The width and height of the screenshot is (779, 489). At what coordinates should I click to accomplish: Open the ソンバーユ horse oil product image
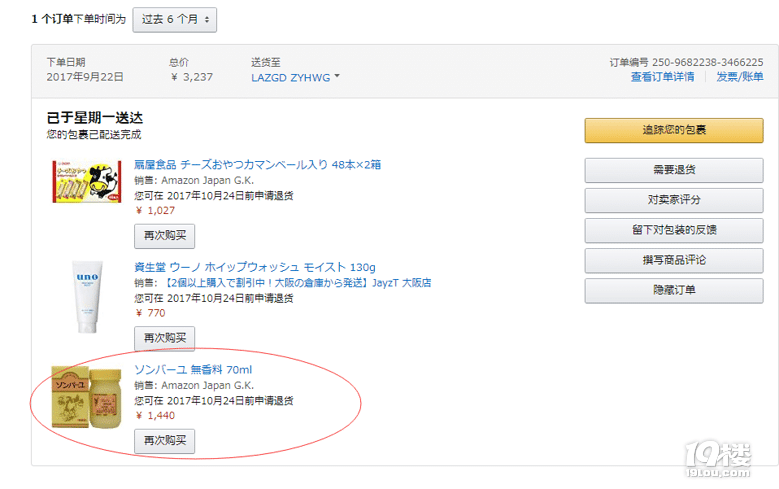(87, 397)
